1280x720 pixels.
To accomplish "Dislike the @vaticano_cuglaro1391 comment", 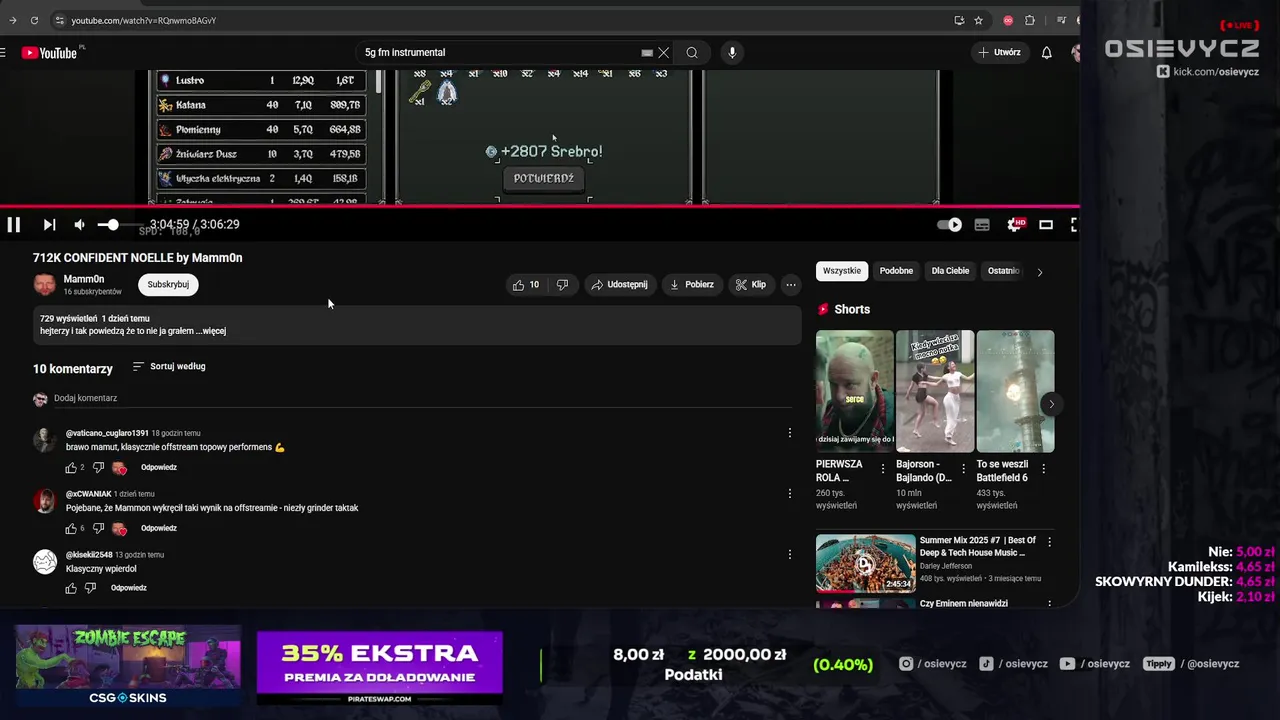I will [x=98, y=468].
